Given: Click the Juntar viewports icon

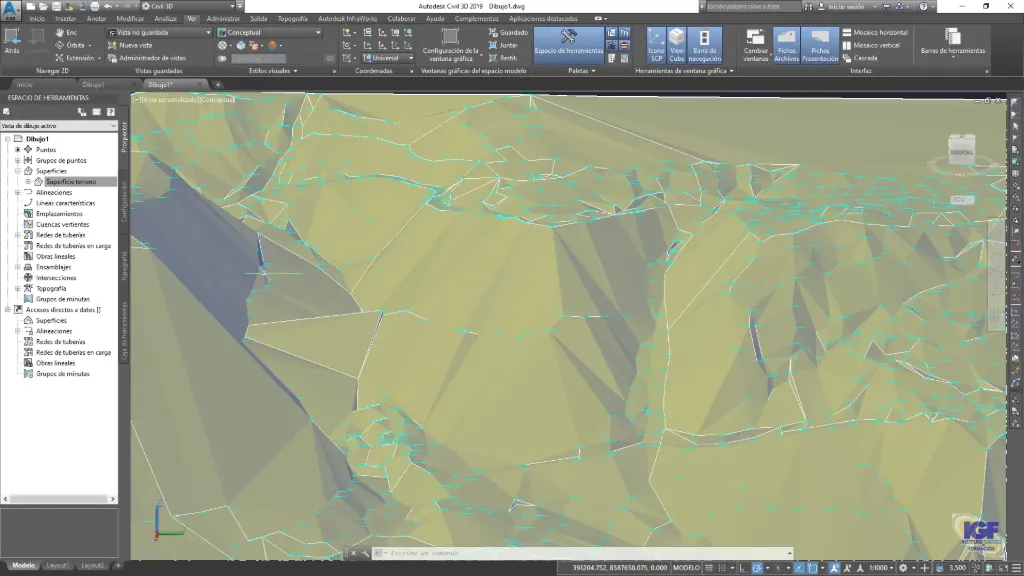Looking at the screenshot, I should click(x=504, y=45).
